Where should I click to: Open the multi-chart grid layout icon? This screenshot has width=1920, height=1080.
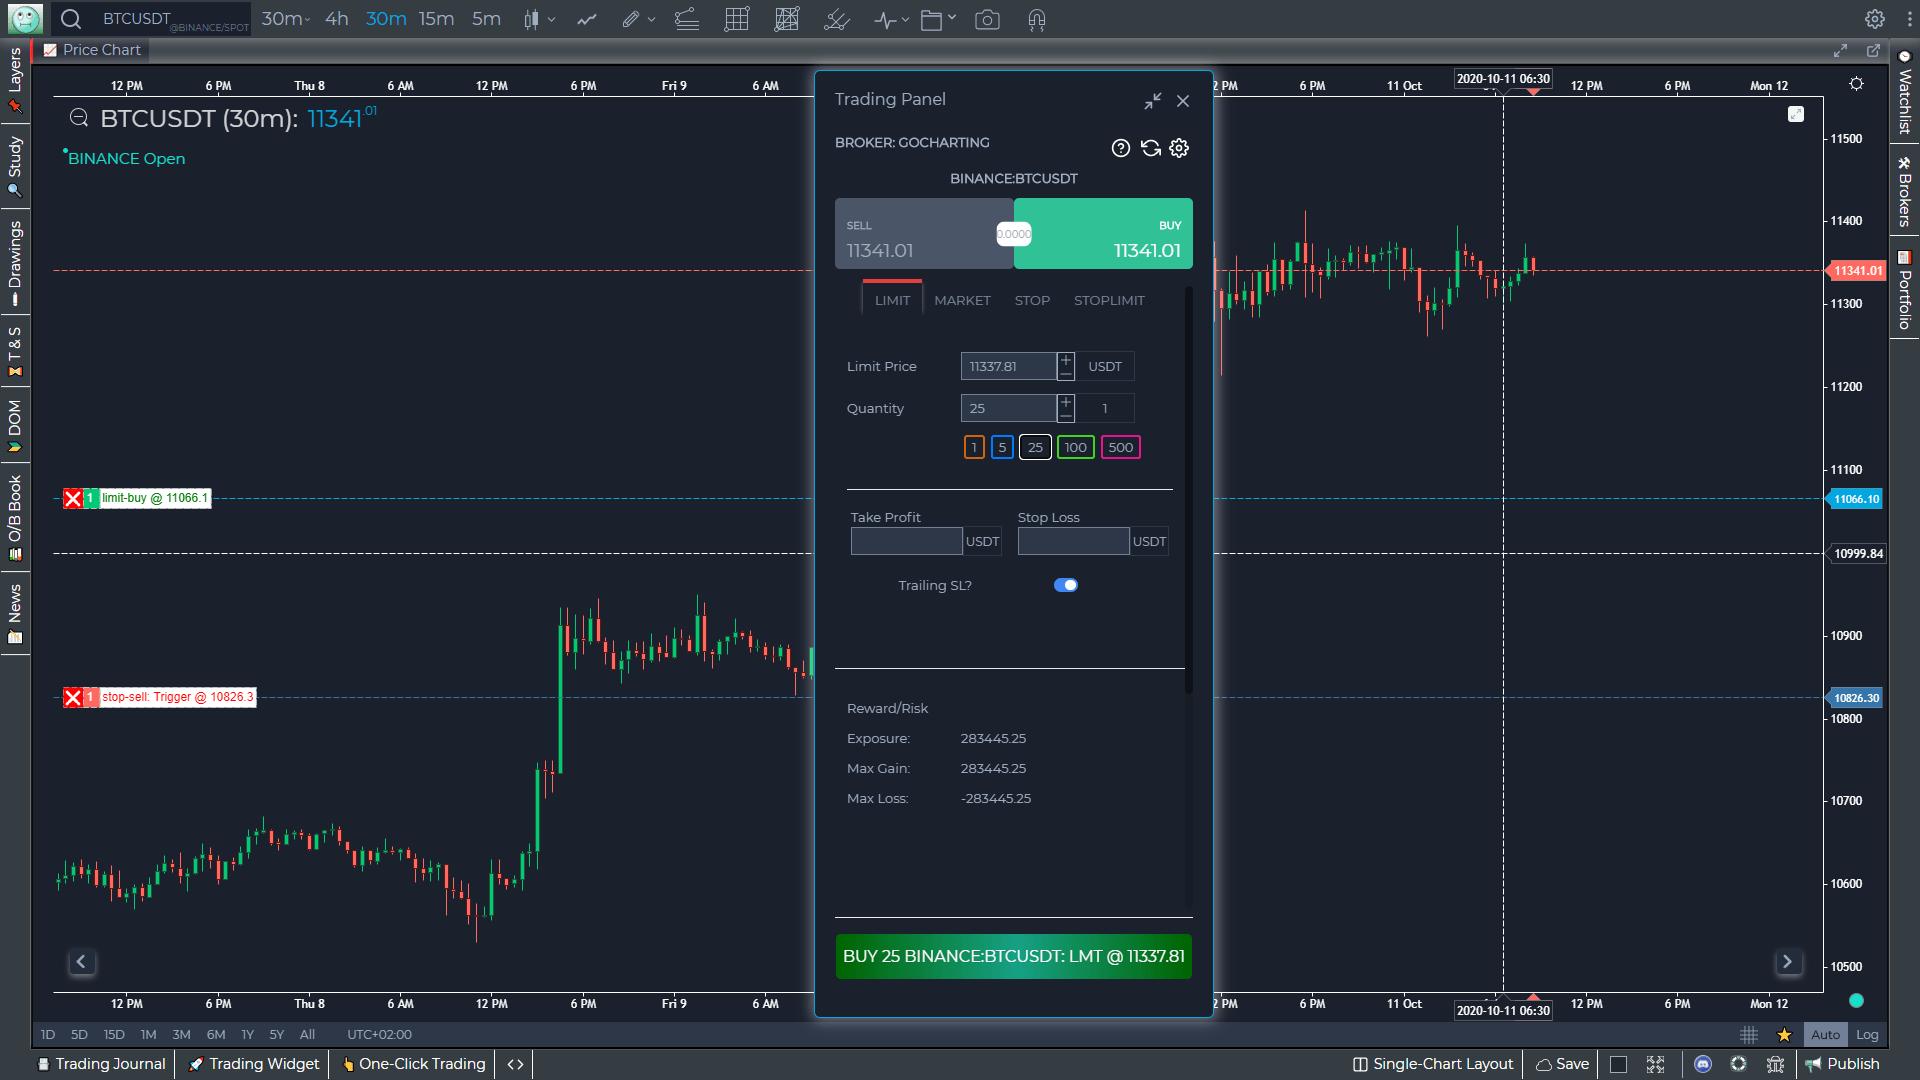(736, 19)
